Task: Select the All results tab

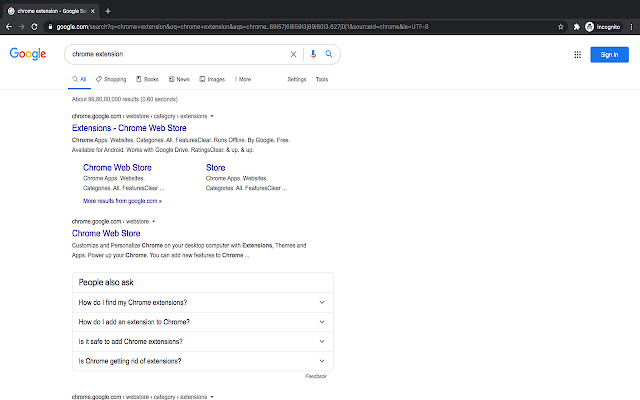Action: click(79, 79)
